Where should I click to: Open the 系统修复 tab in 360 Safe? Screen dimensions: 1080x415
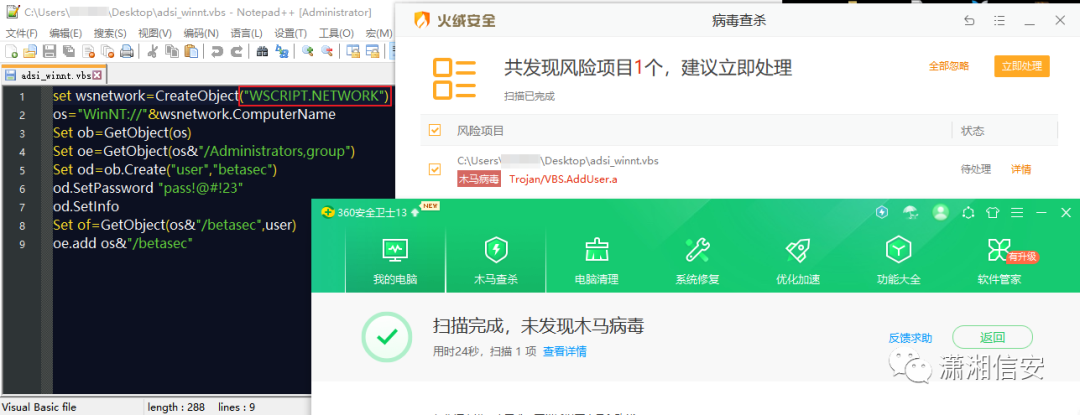pos(697,261)
